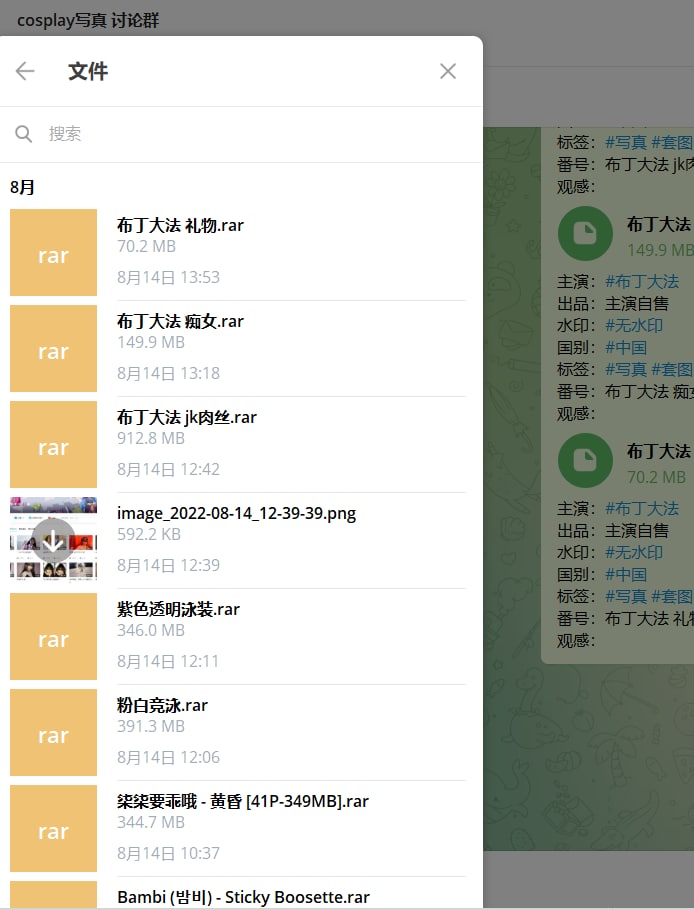Image resolution: width=694 pixels, height=910 pixels.
Task: Click the 8月 month header
Action: 23,187
